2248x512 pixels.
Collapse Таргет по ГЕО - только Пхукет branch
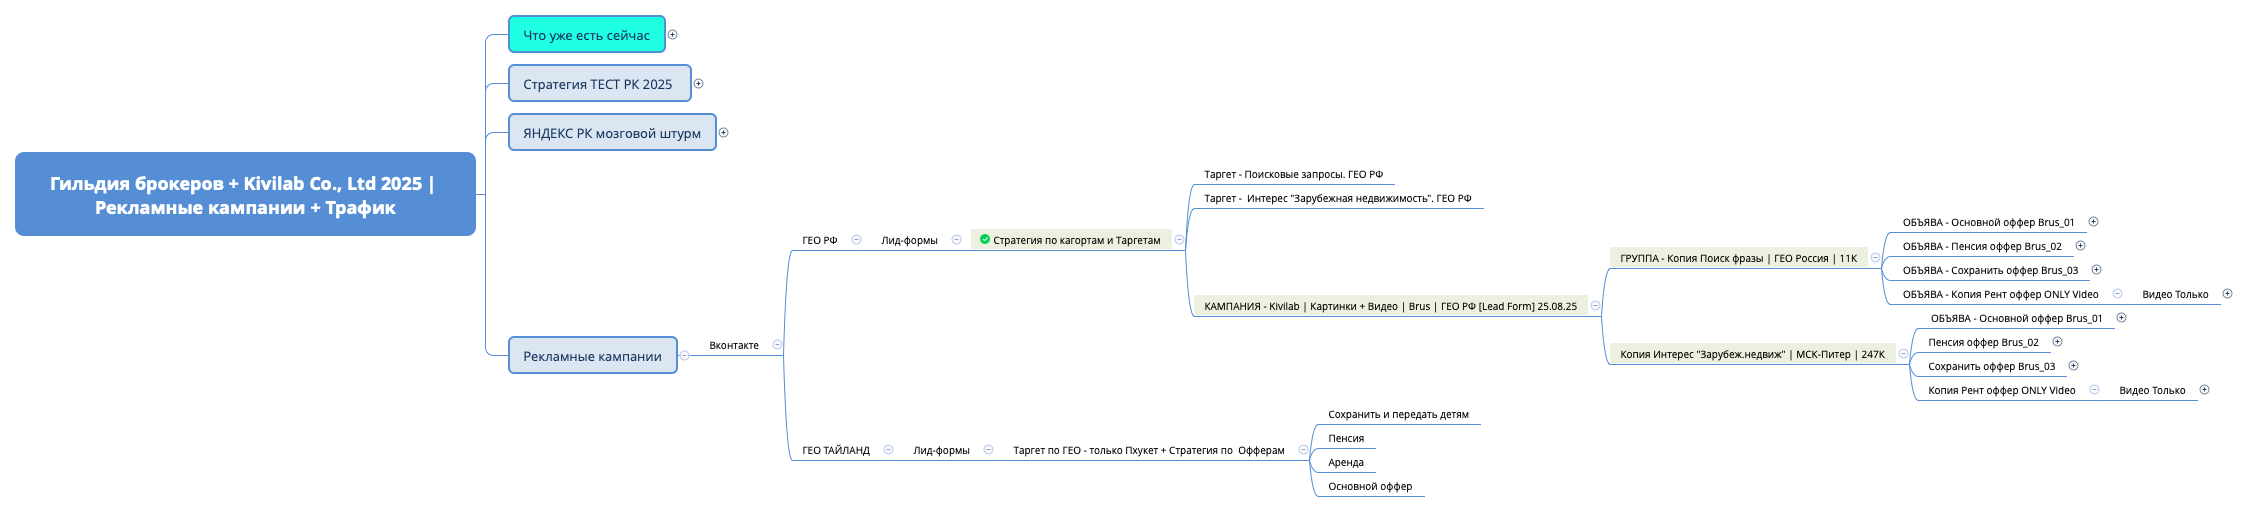[x=1304, y=450]
